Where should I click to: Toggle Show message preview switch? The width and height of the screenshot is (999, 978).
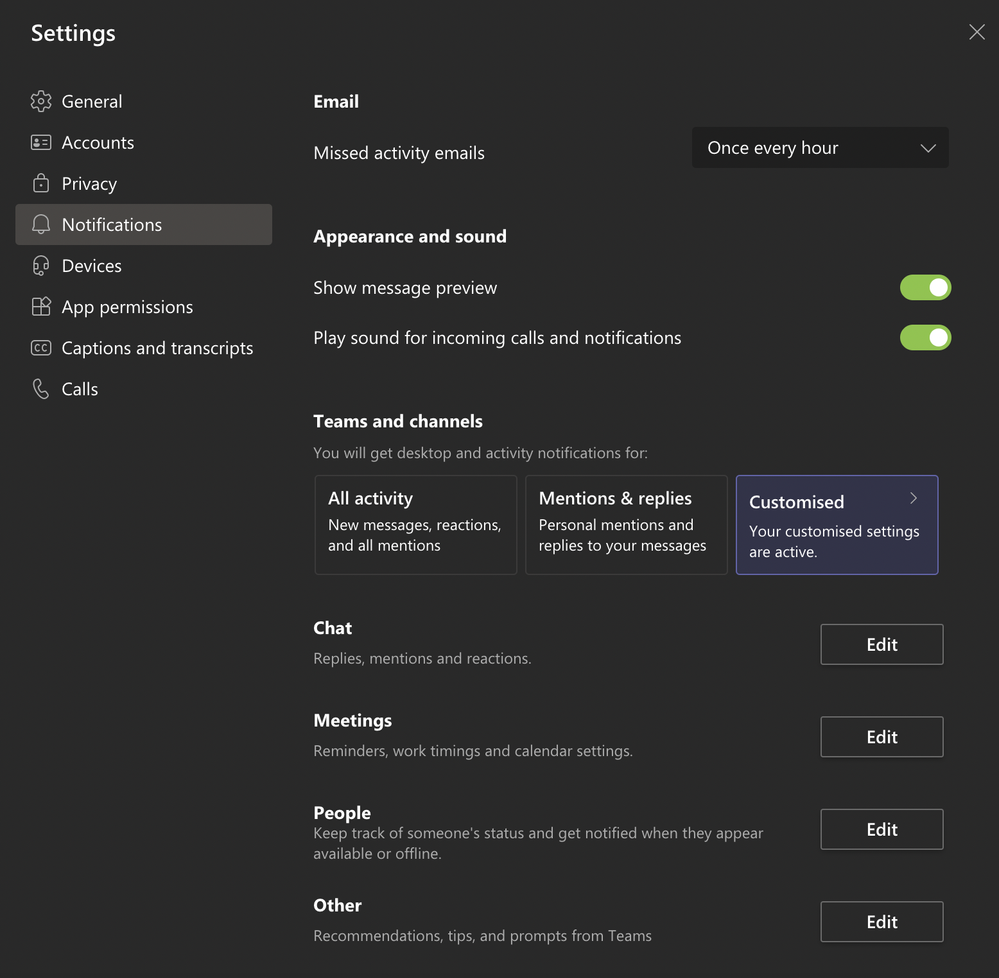[x=925, y=288]
